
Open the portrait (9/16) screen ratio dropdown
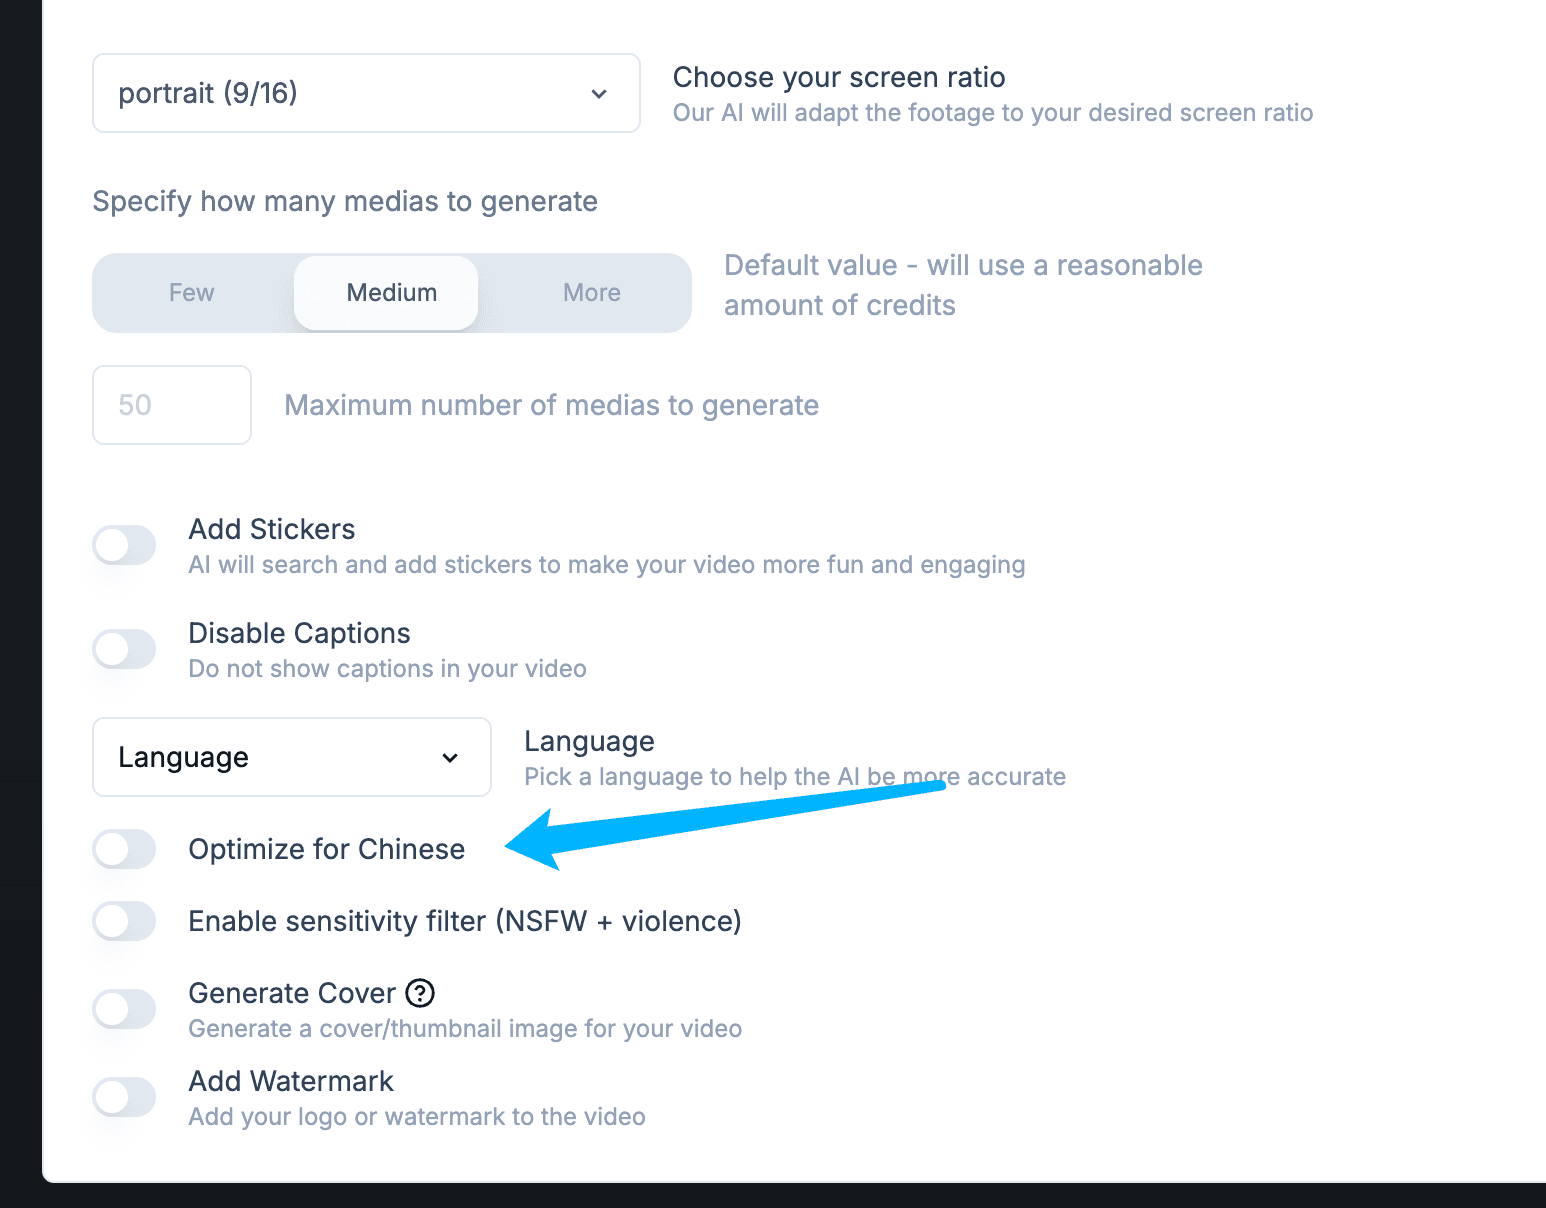(x=366, y=93)
